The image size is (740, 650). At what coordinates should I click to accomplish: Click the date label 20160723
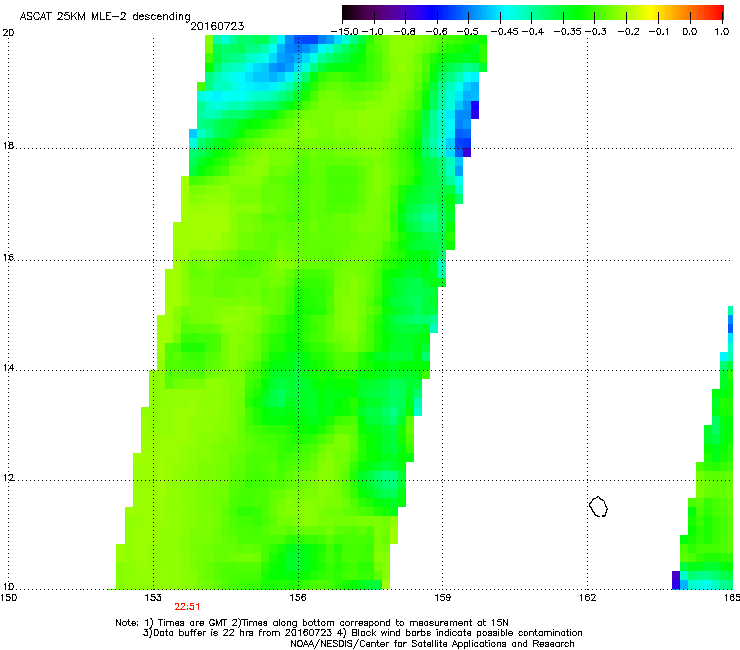click(x=217, y=26)
